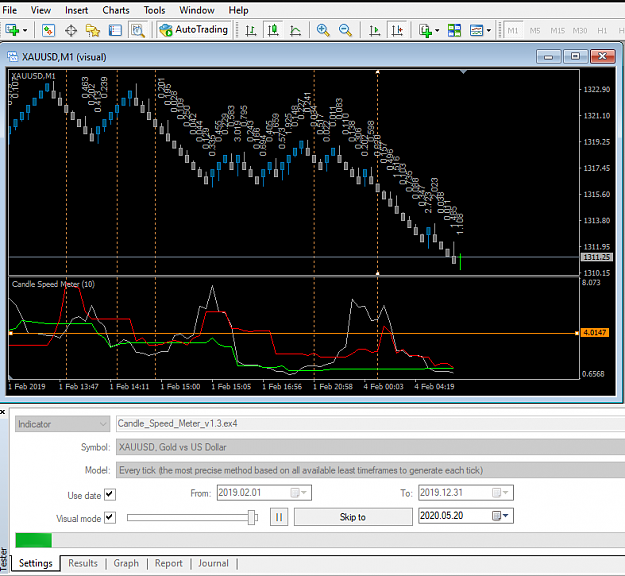Open the File menu

10,10
